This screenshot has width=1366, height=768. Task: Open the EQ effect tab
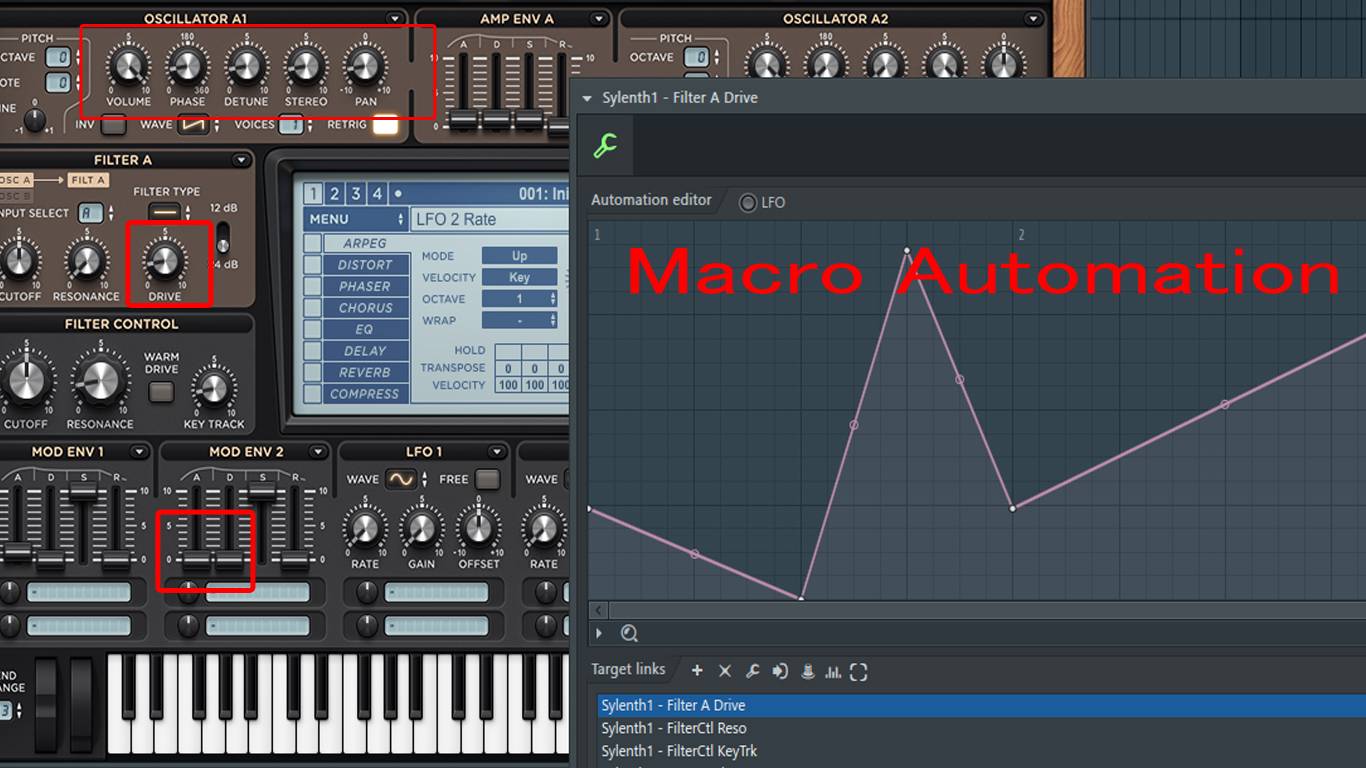click(x=365, y=329)
